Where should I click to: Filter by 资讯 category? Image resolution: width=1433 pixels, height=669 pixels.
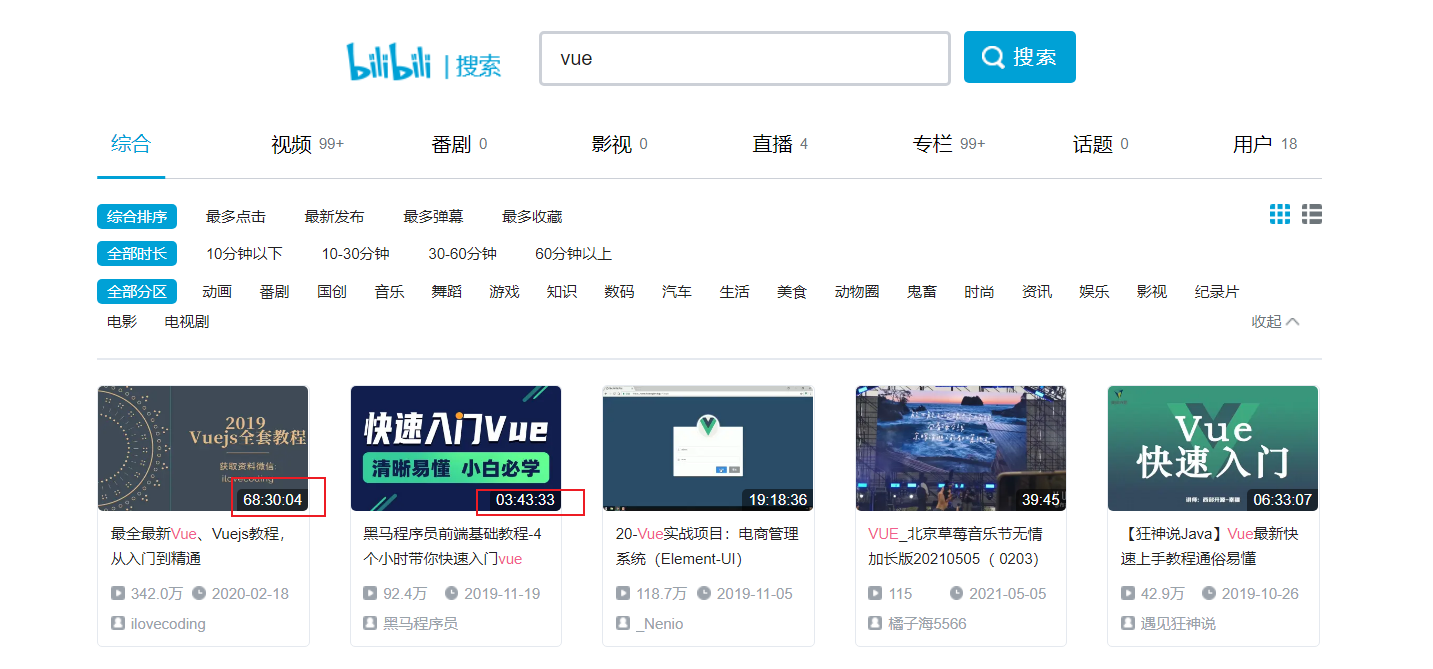click(1037, 292)
